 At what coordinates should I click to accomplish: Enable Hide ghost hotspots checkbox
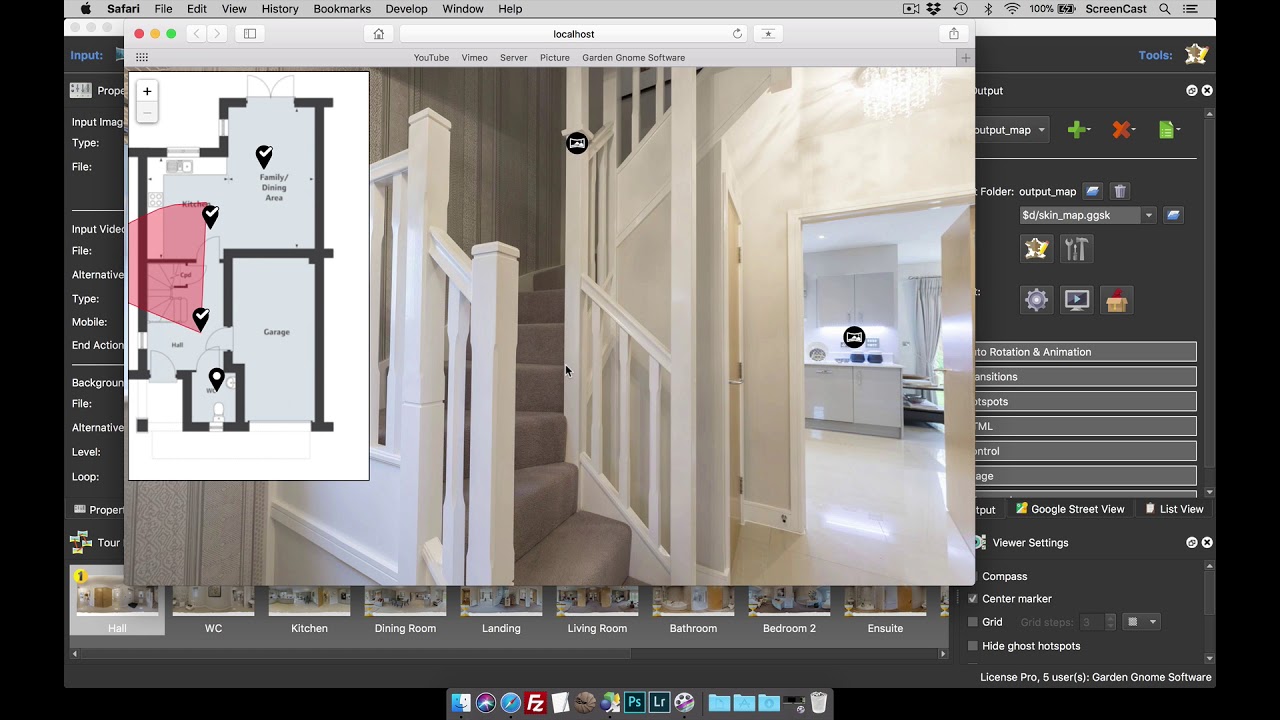pyautogui.click(x=973, y=646)
